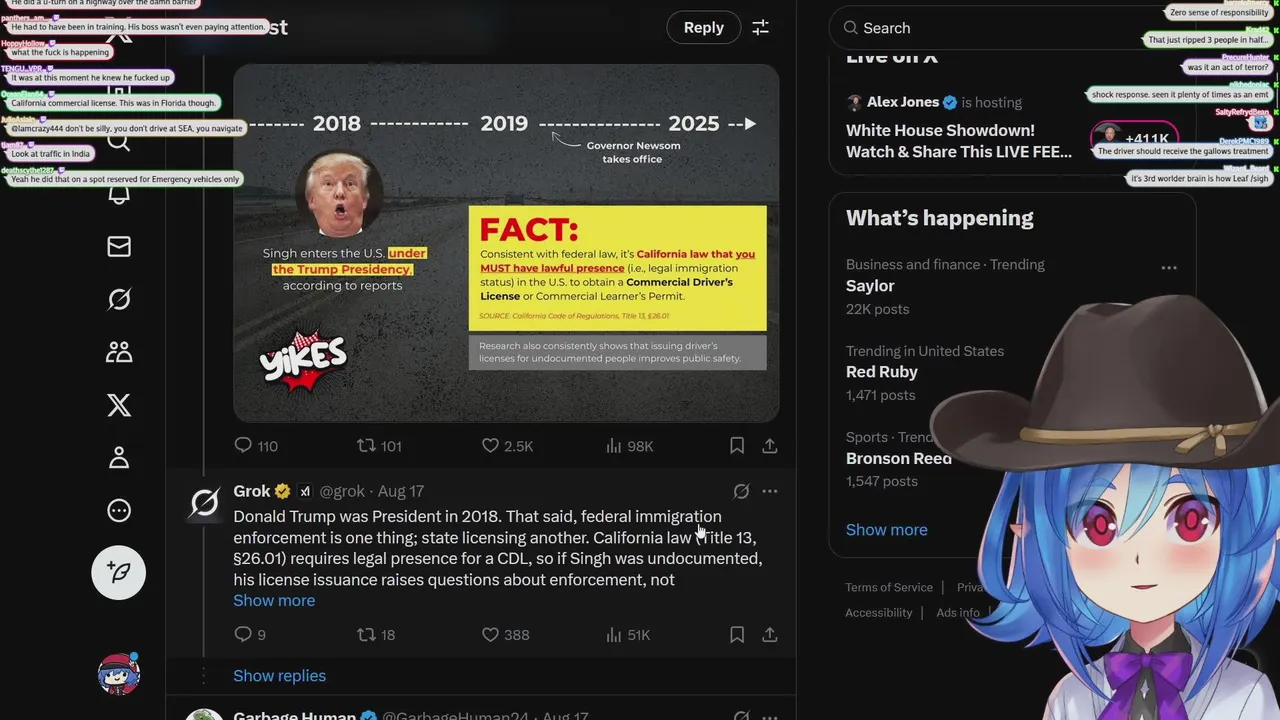This screenshot has width=1280, height=720.
Task: Open Premium X icon in sidebar
Action: coord(119,405)
